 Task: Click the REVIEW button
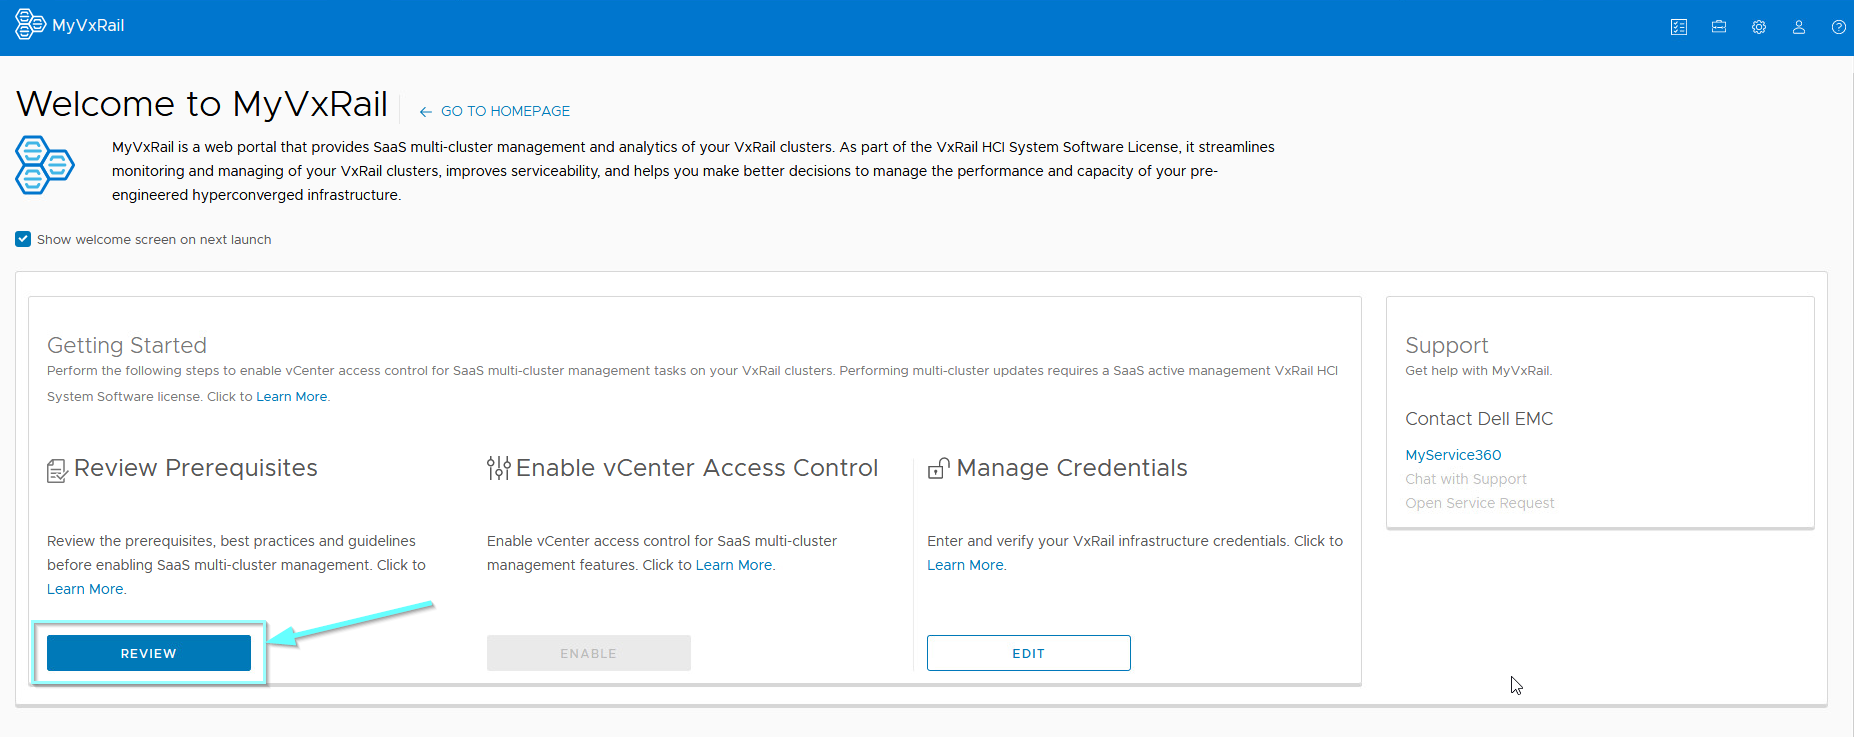(x=149, y=653)
